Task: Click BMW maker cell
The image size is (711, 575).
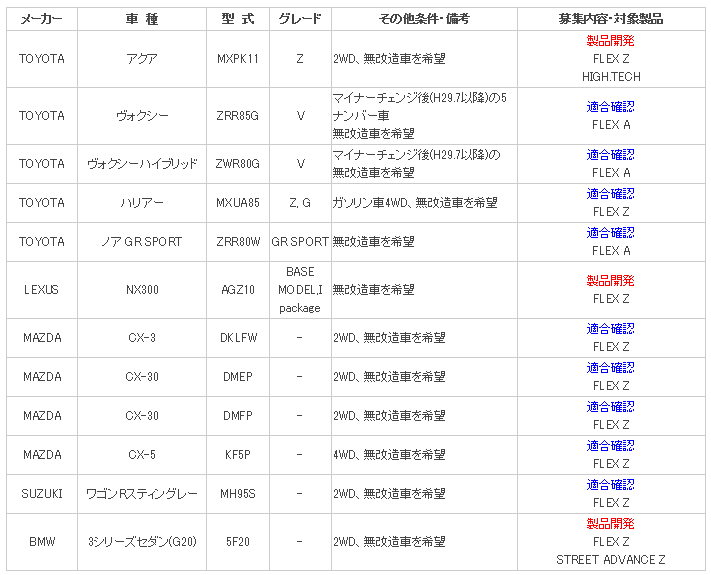Action: click(x=42, y=542)
